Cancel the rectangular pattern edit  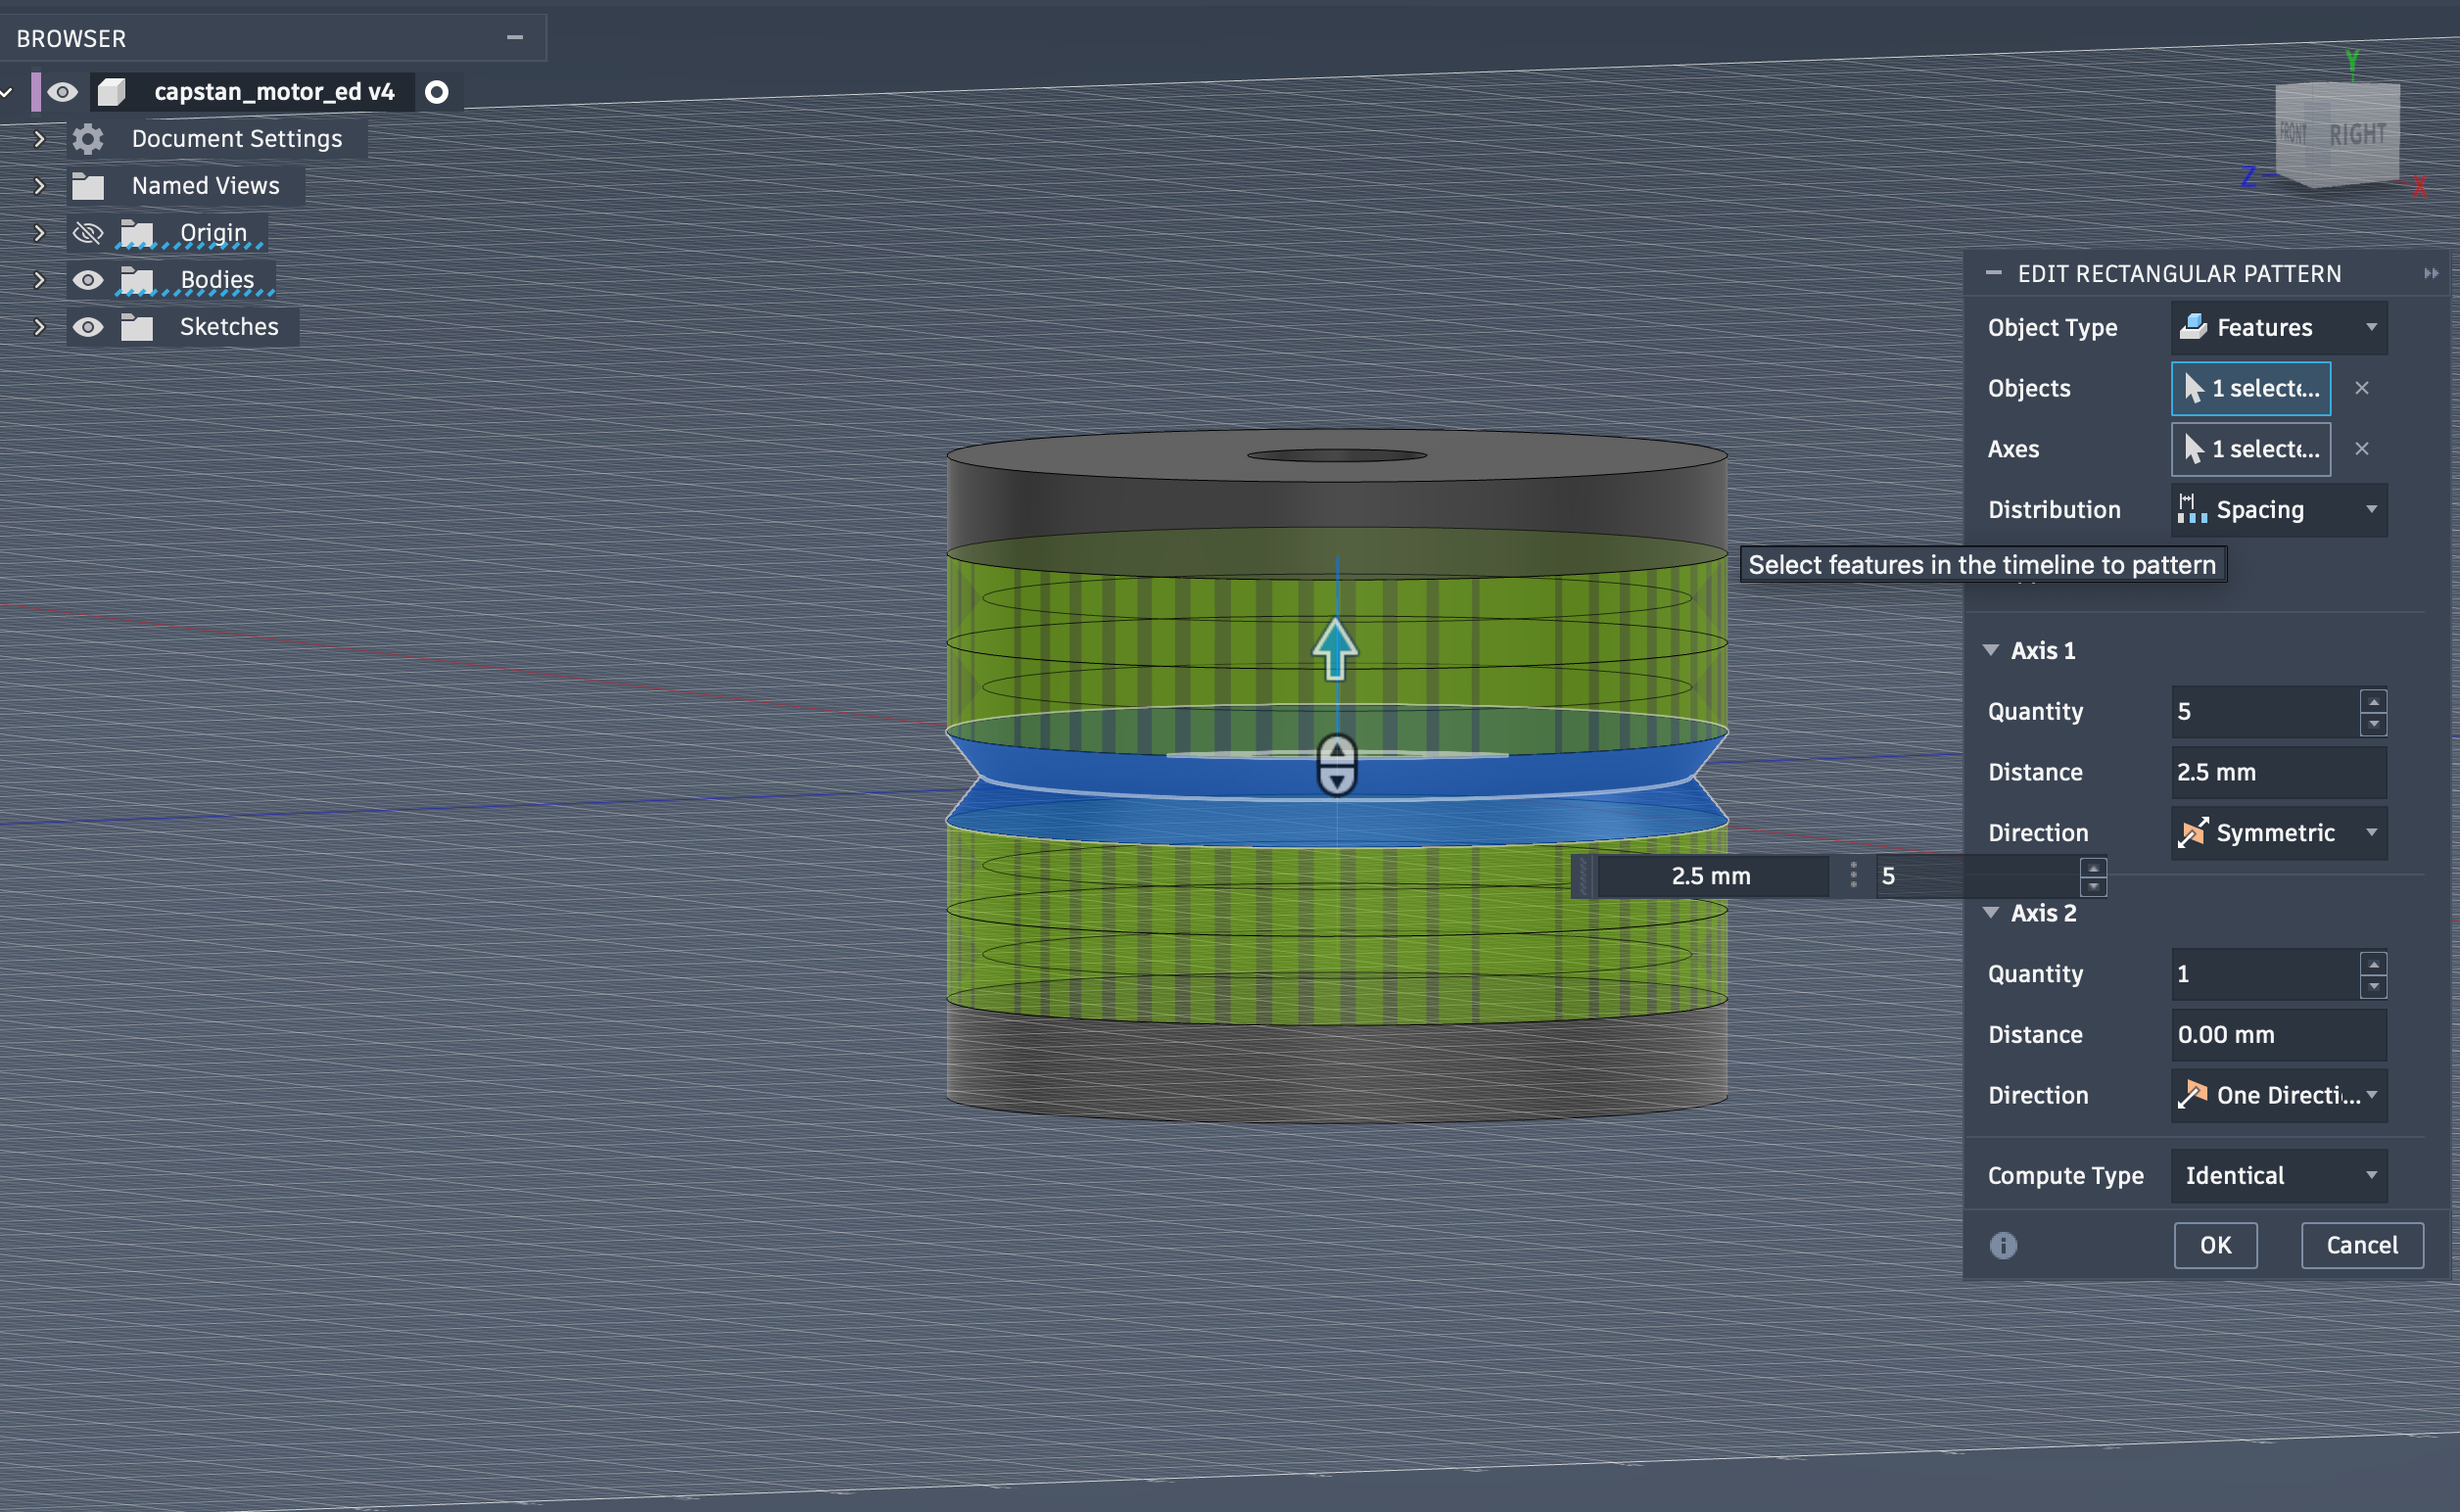click(2361, 1245)
